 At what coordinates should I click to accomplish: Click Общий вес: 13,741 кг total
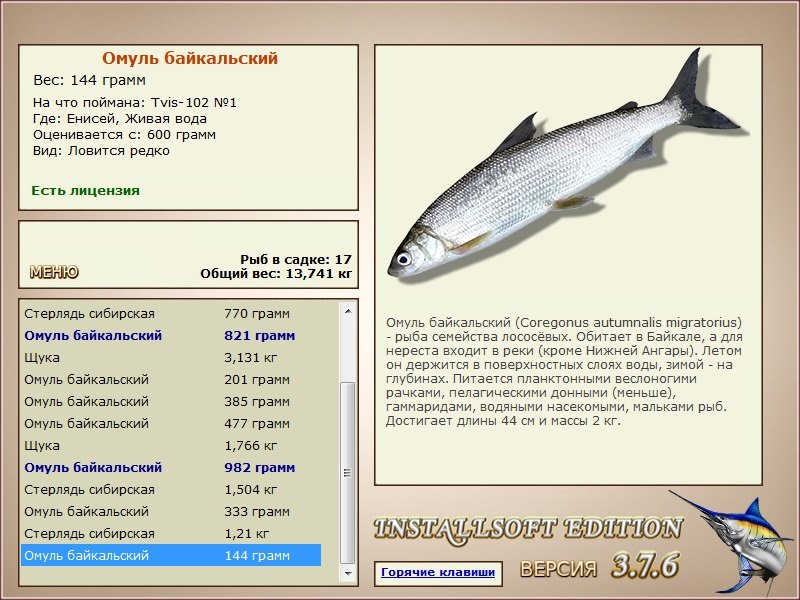[276, 273]
